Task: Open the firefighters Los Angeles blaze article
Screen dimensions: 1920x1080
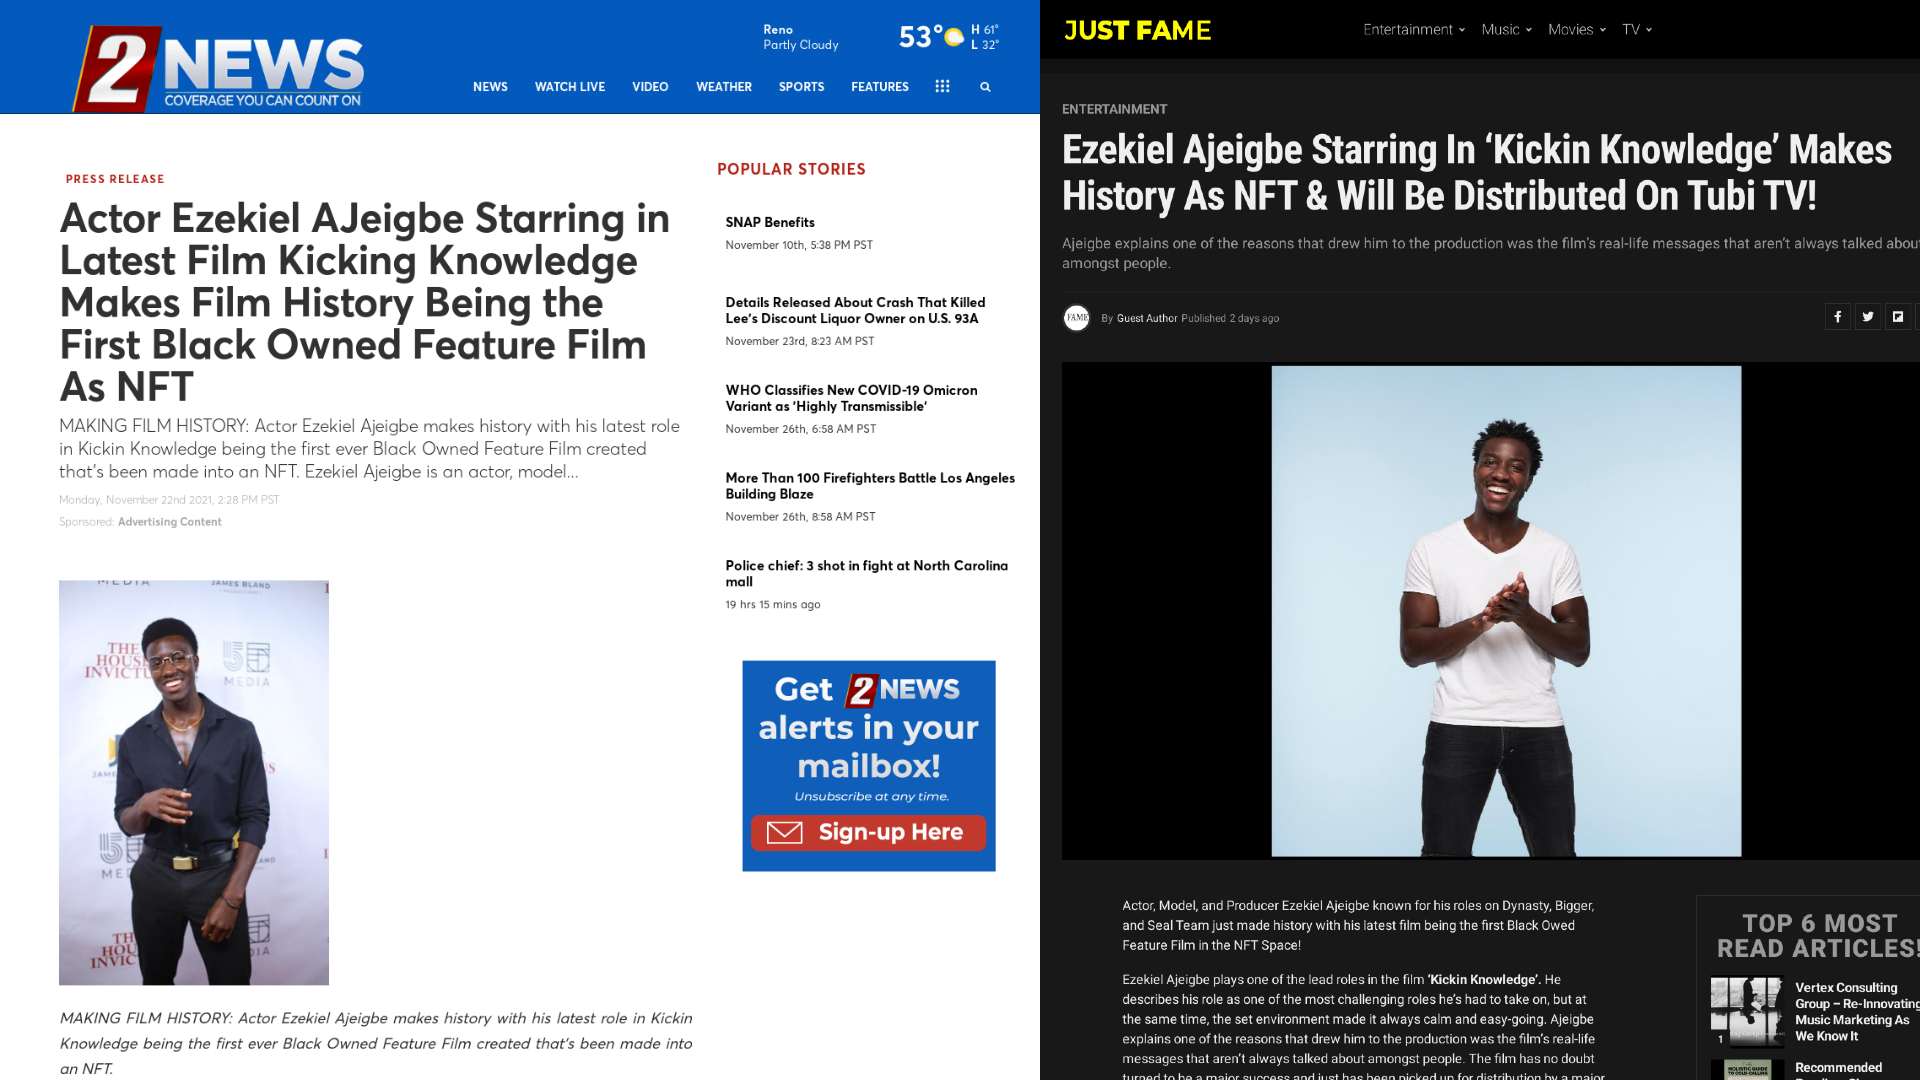Action: [x=870, y=485]
